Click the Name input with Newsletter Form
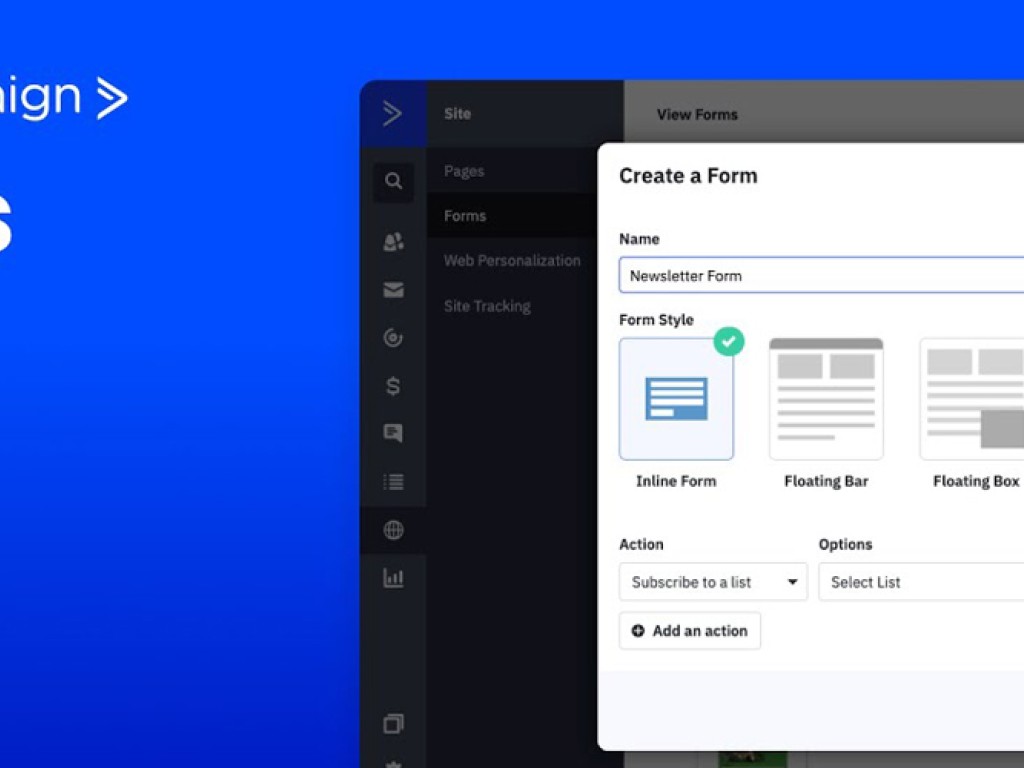Viewport: 1024px width, 768px height. 822,276
